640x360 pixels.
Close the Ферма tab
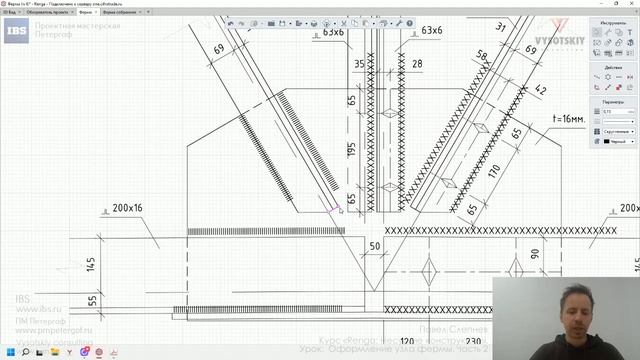(96, 12)
